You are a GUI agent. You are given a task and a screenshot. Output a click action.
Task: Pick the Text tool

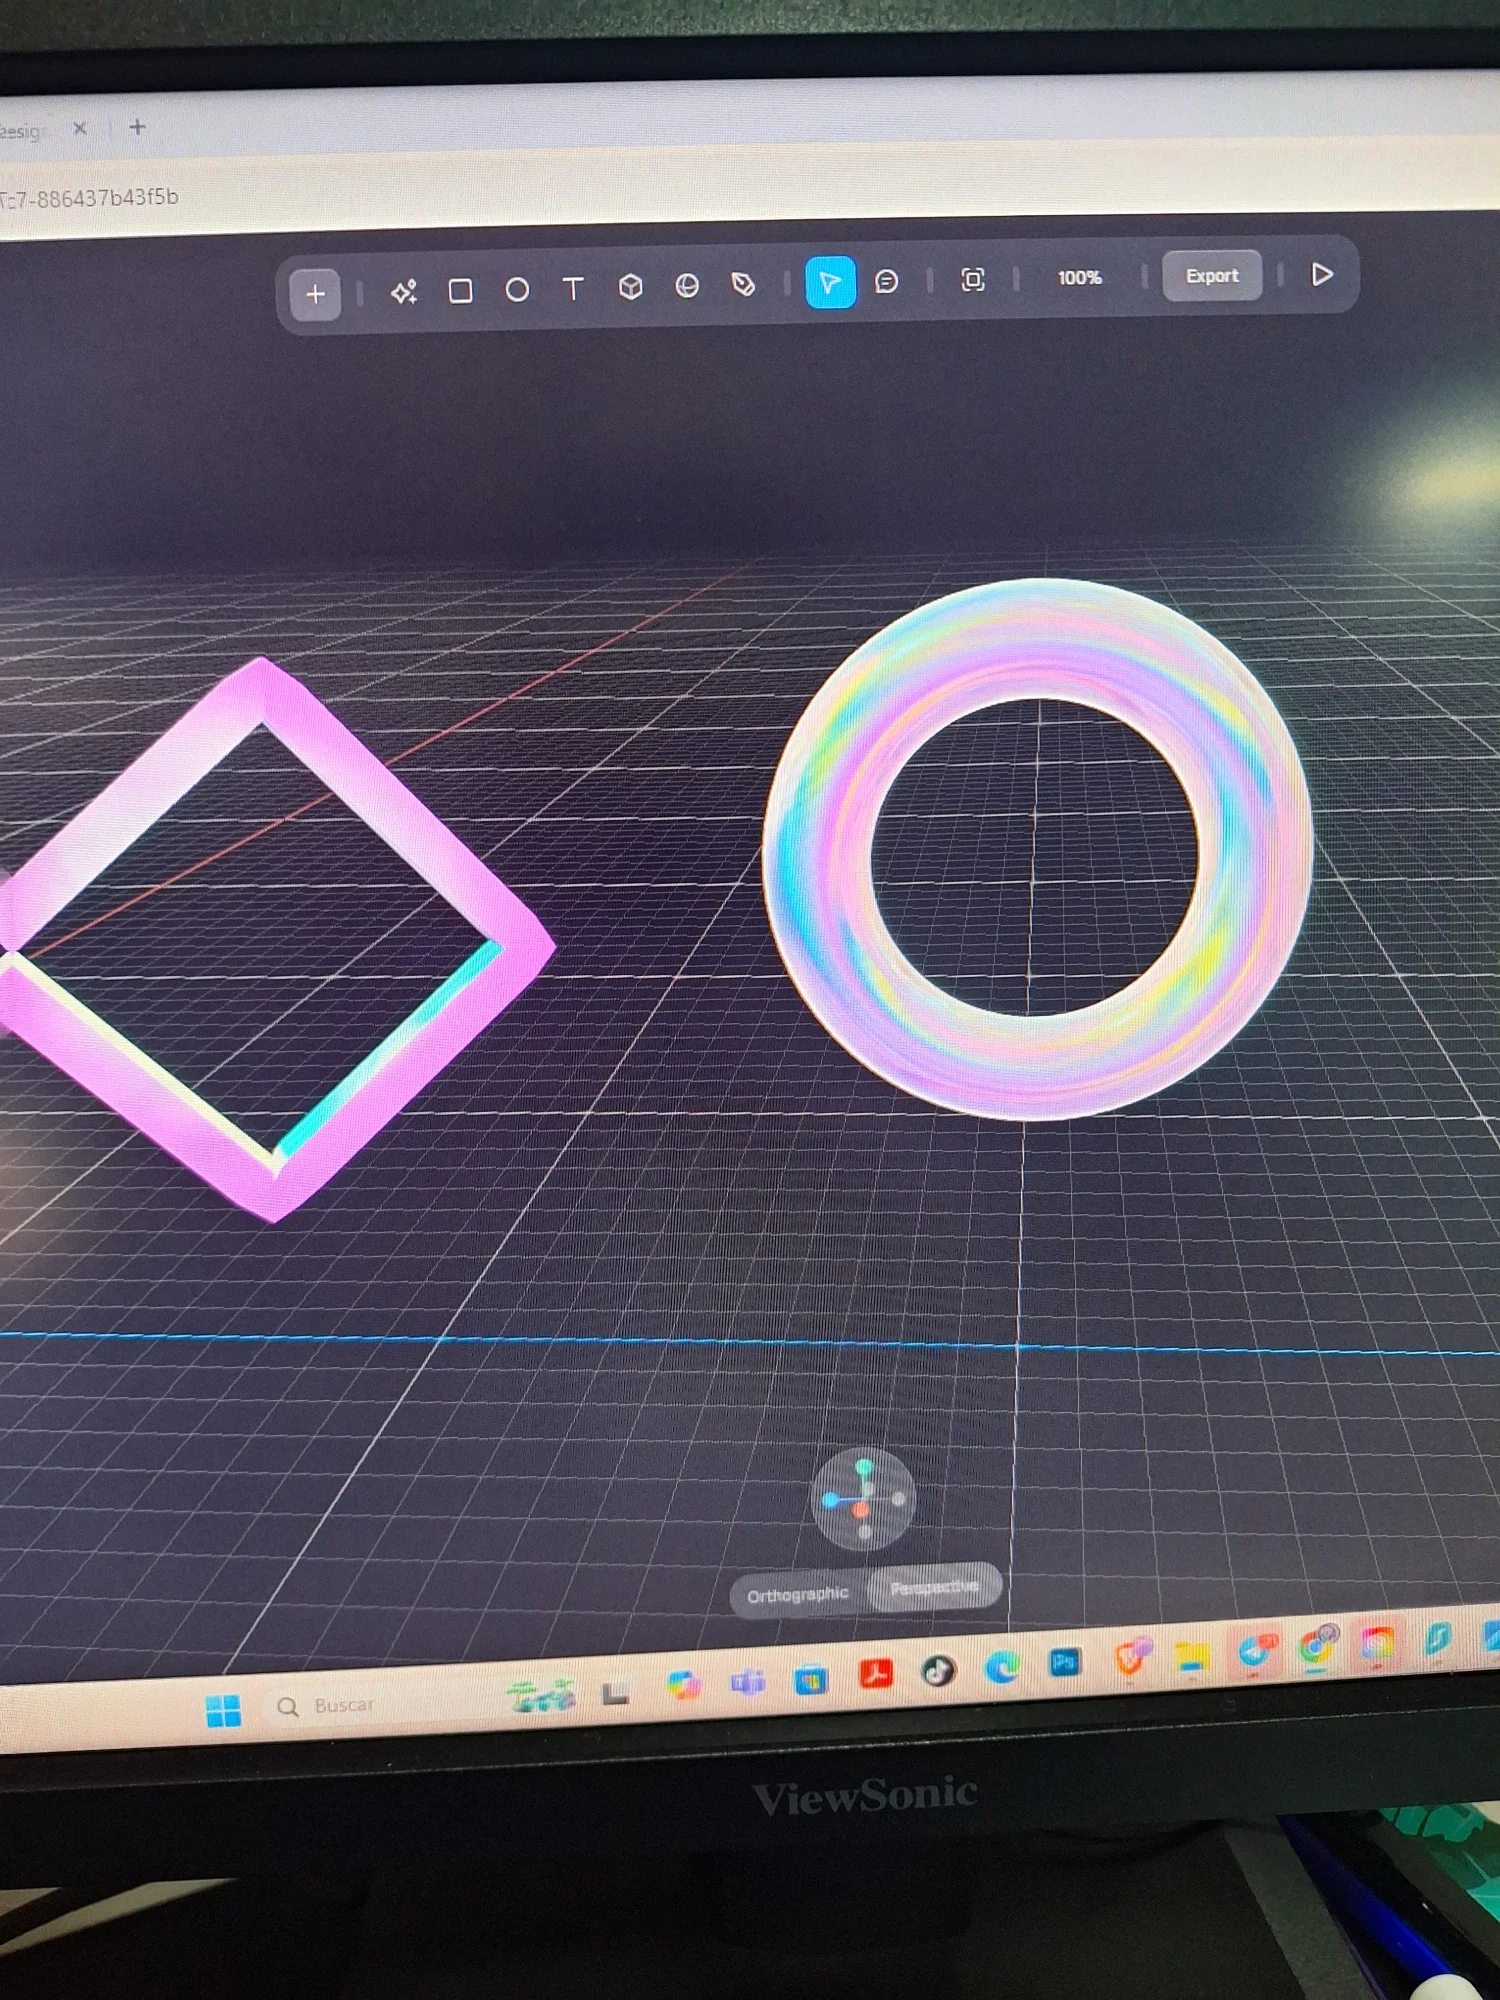[573, 289]
